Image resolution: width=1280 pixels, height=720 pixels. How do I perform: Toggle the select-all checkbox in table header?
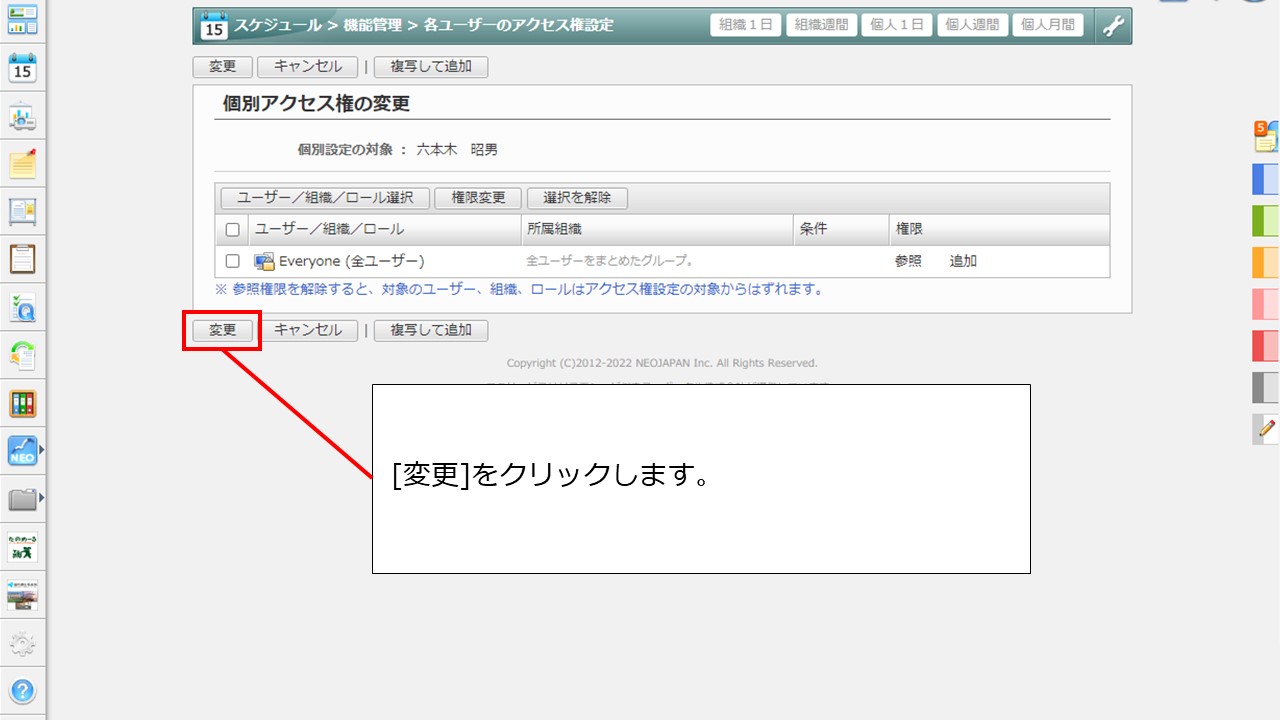(x=232, y=230)
